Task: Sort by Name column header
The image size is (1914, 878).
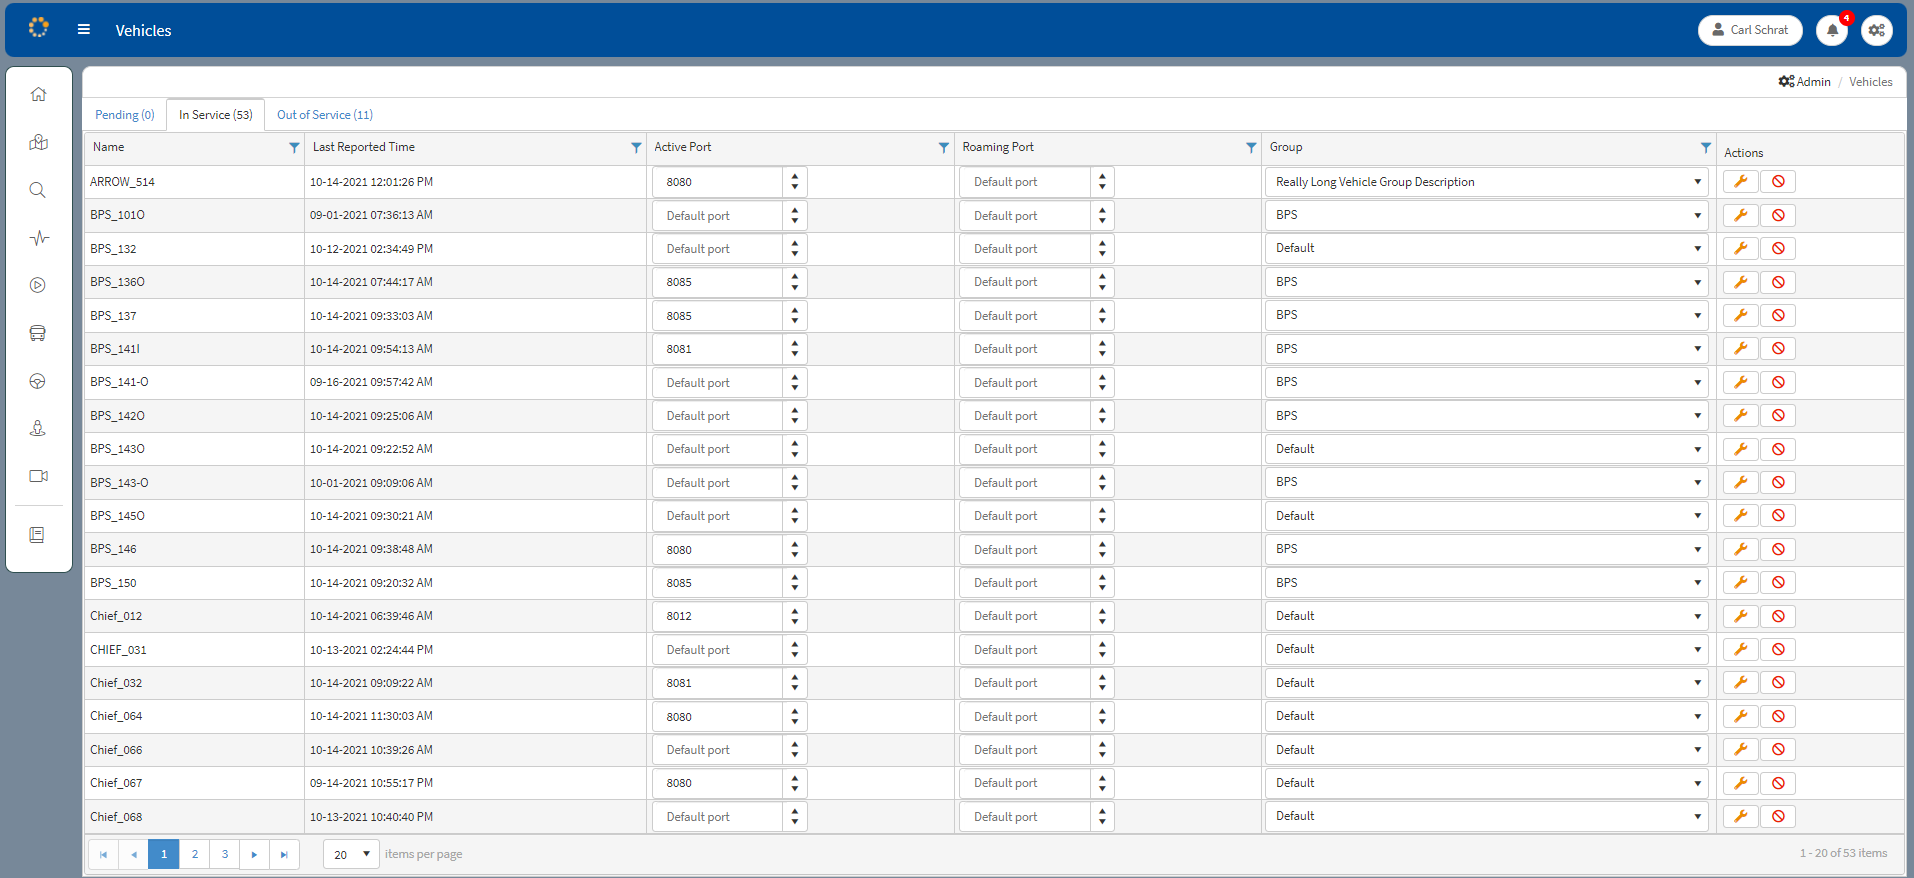Action: click(109, 147)
